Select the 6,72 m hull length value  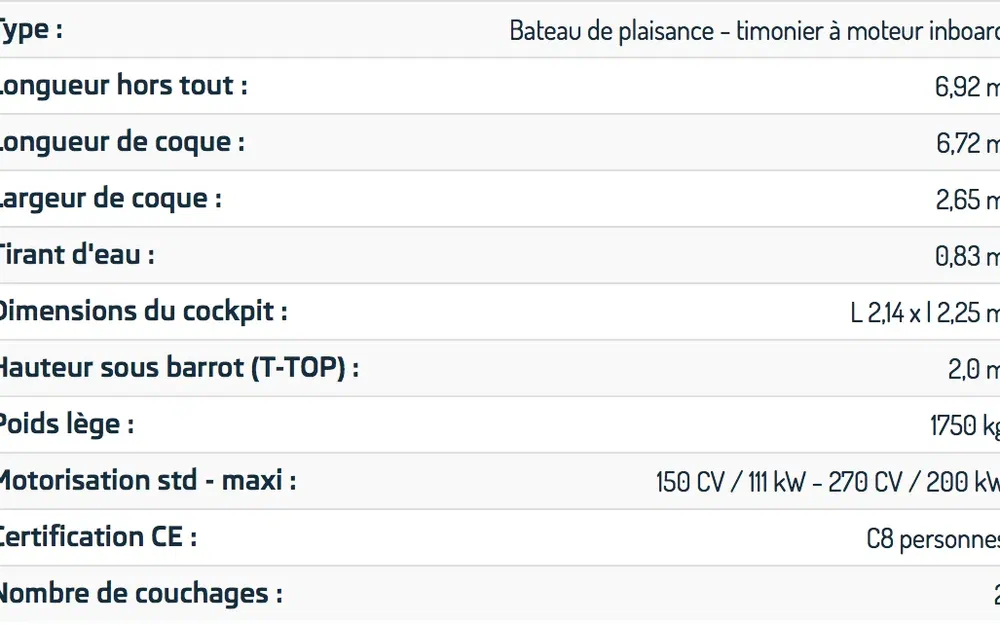point(967,143)
